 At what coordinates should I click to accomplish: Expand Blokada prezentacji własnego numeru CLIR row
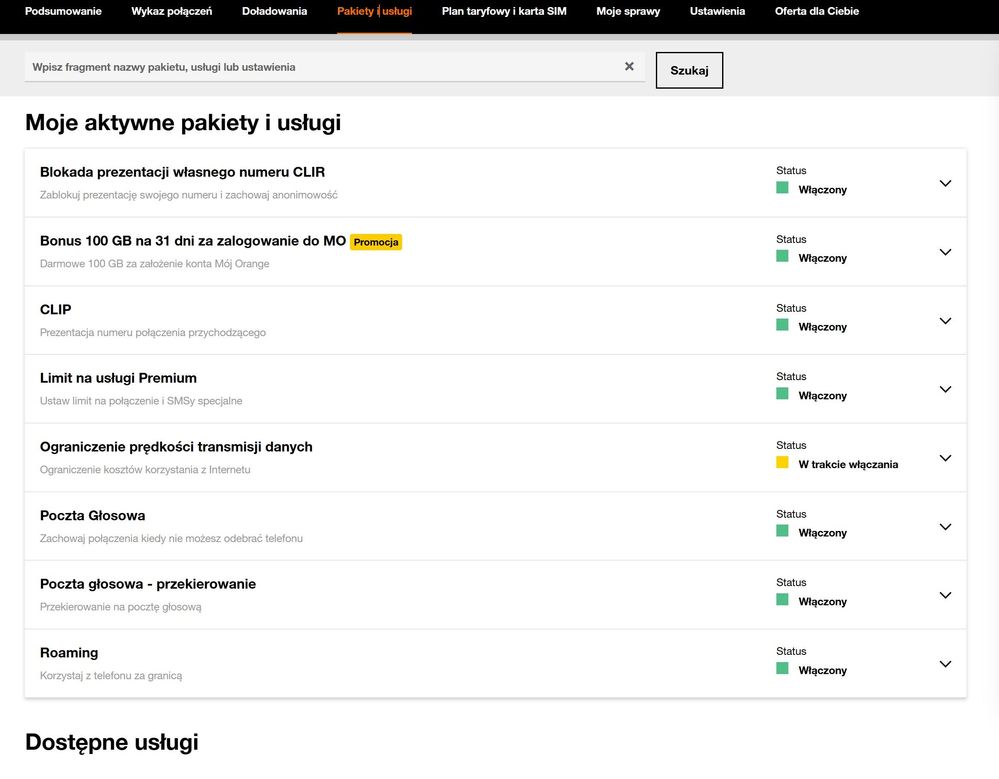coord(945,183)
